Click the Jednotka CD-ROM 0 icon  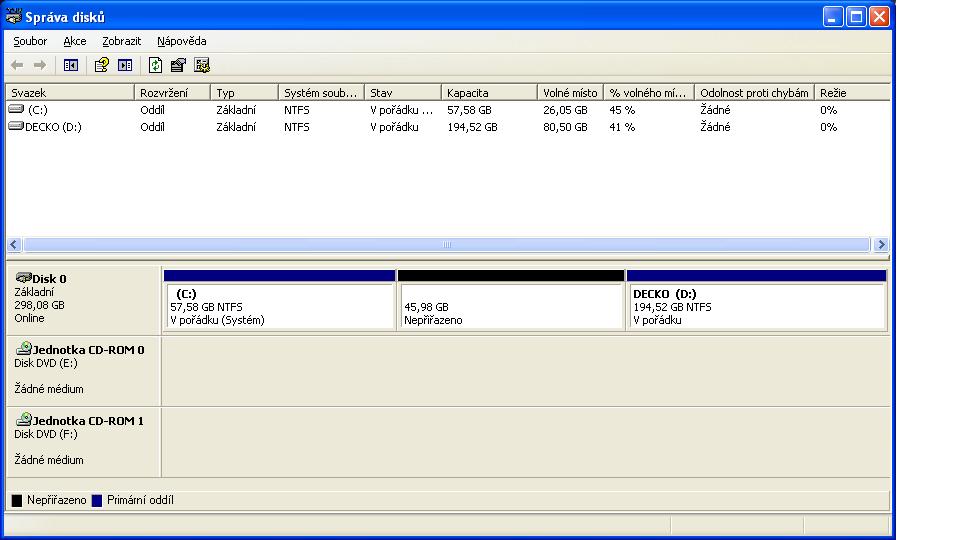tap(24, 348)
